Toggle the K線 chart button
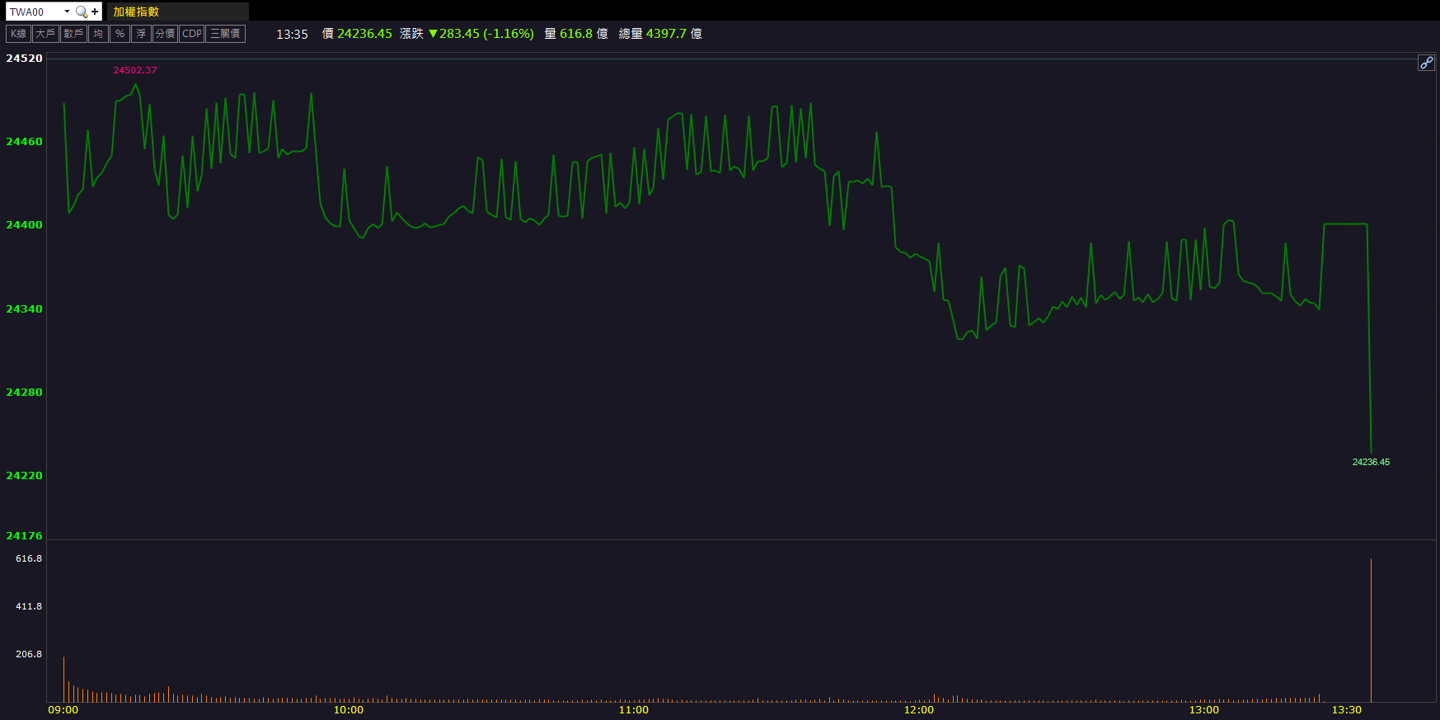This screenshot has height=720, width=1440. [x=18, y=33]
